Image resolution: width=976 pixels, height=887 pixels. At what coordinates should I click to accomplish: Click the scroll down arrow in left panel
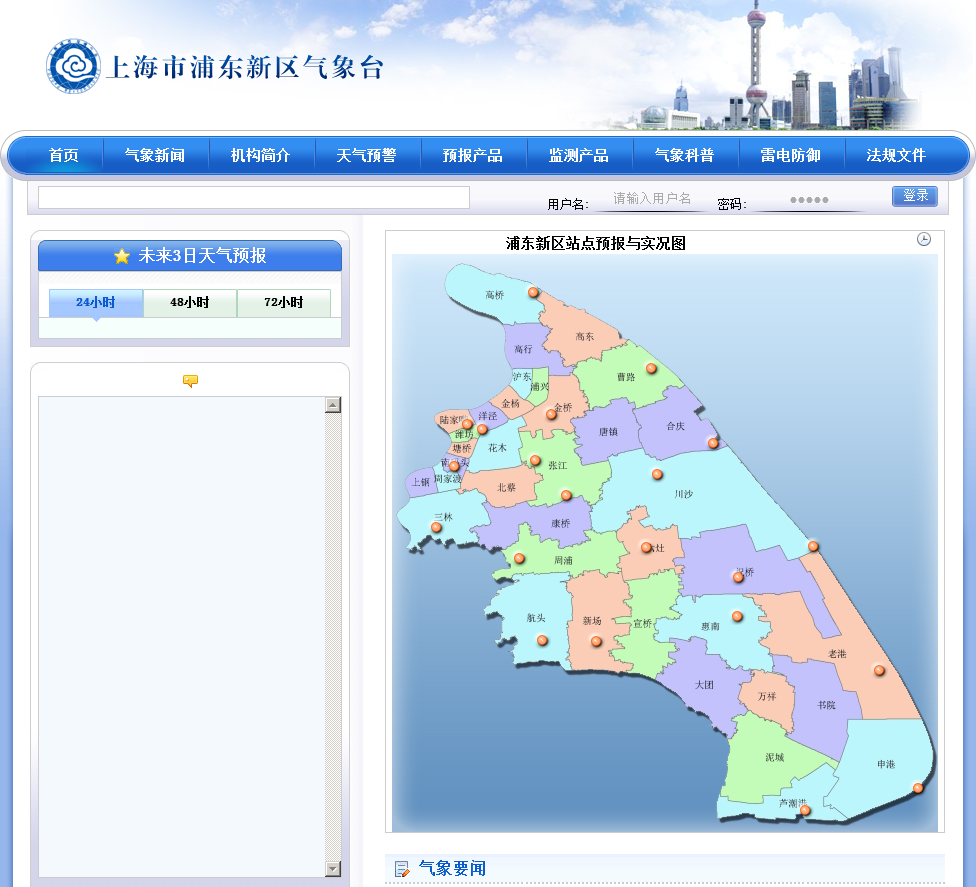click(x=333, y=868)
